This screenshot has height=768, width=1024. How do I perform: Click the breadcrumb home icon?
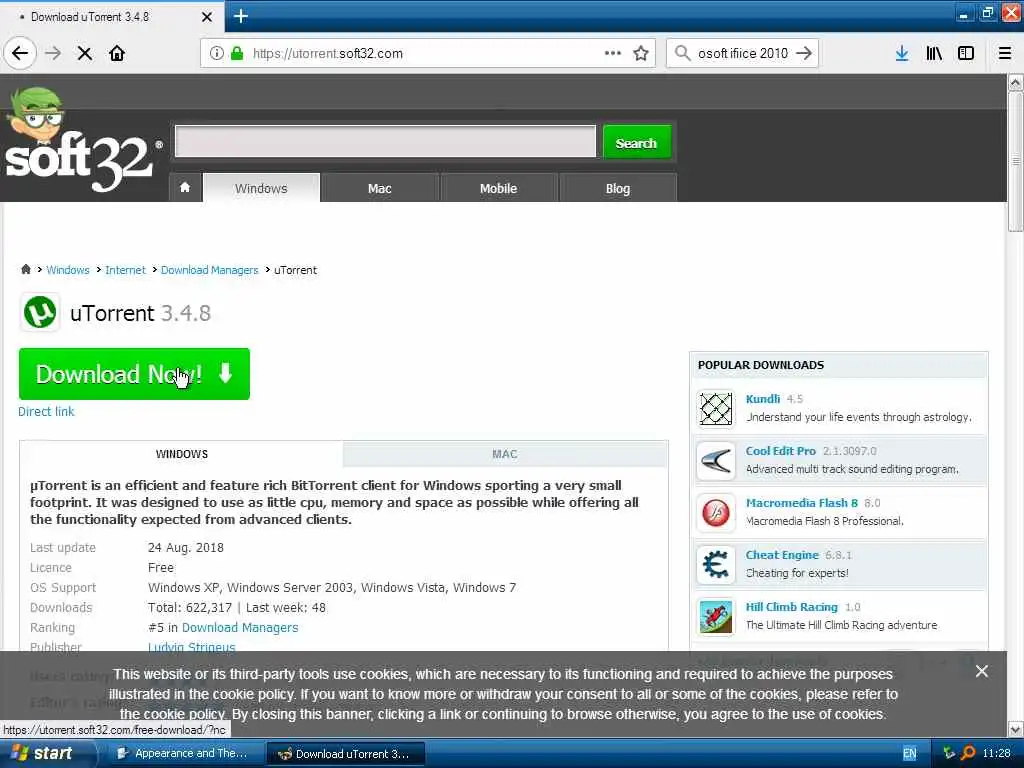pyautogui.click(x=25, y=269)
